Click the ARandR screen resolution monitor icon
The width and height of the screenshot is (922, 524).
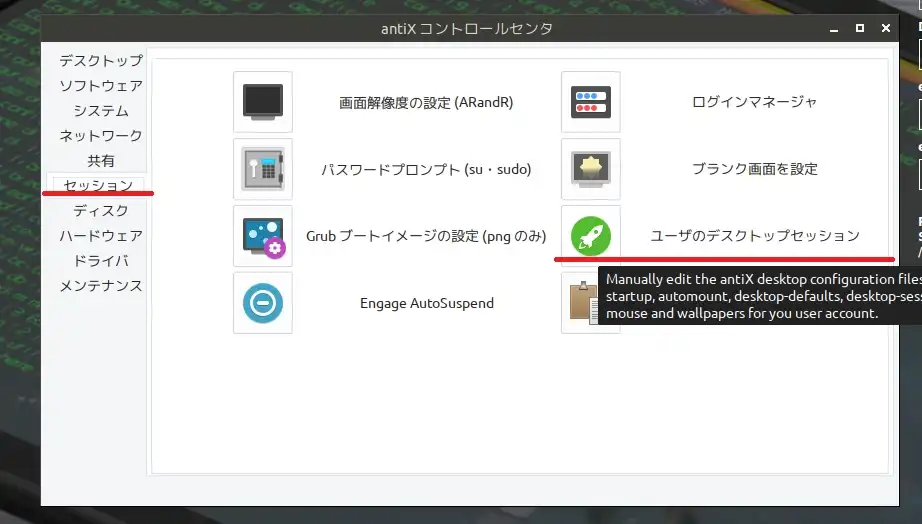(263, 102)
